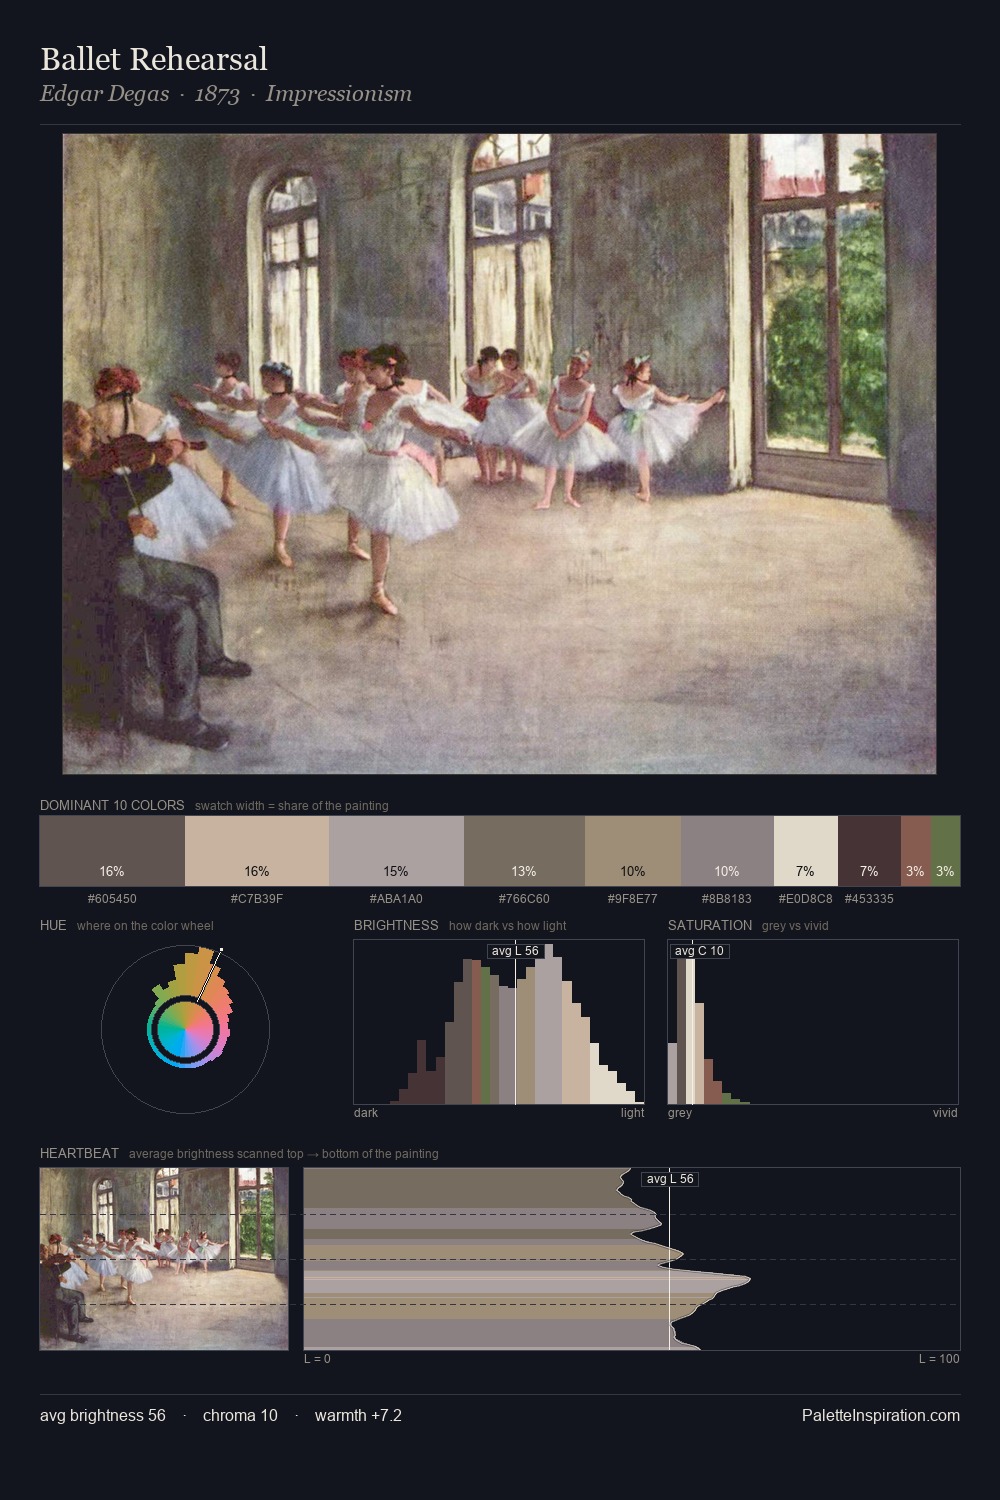Image resolution: width=1000 pixels, height=1500 pixels.
Task: Click the 'light' axis label under brightness
Action: point(633,1113)
